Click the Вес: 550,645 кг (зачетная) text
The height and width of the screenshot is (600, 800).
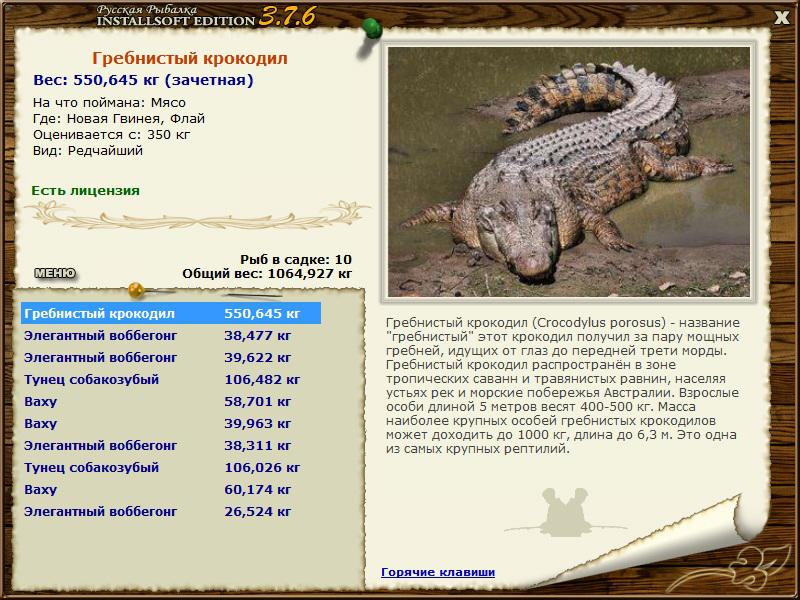[143, 80]
